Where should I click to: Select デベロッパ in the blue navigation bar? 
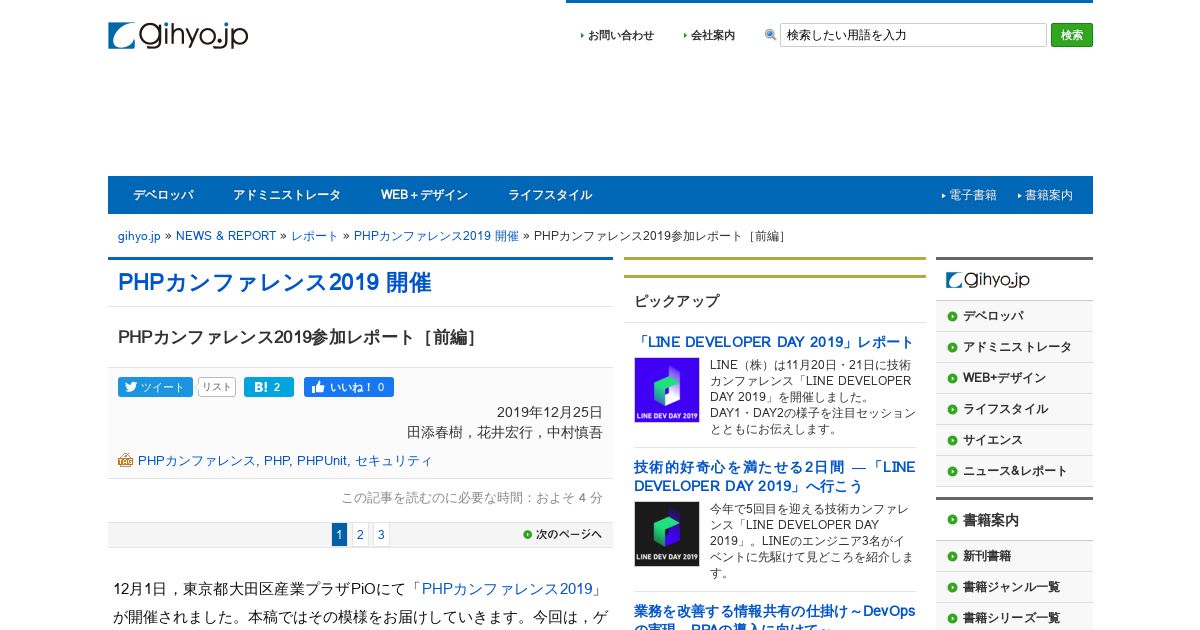163,195
